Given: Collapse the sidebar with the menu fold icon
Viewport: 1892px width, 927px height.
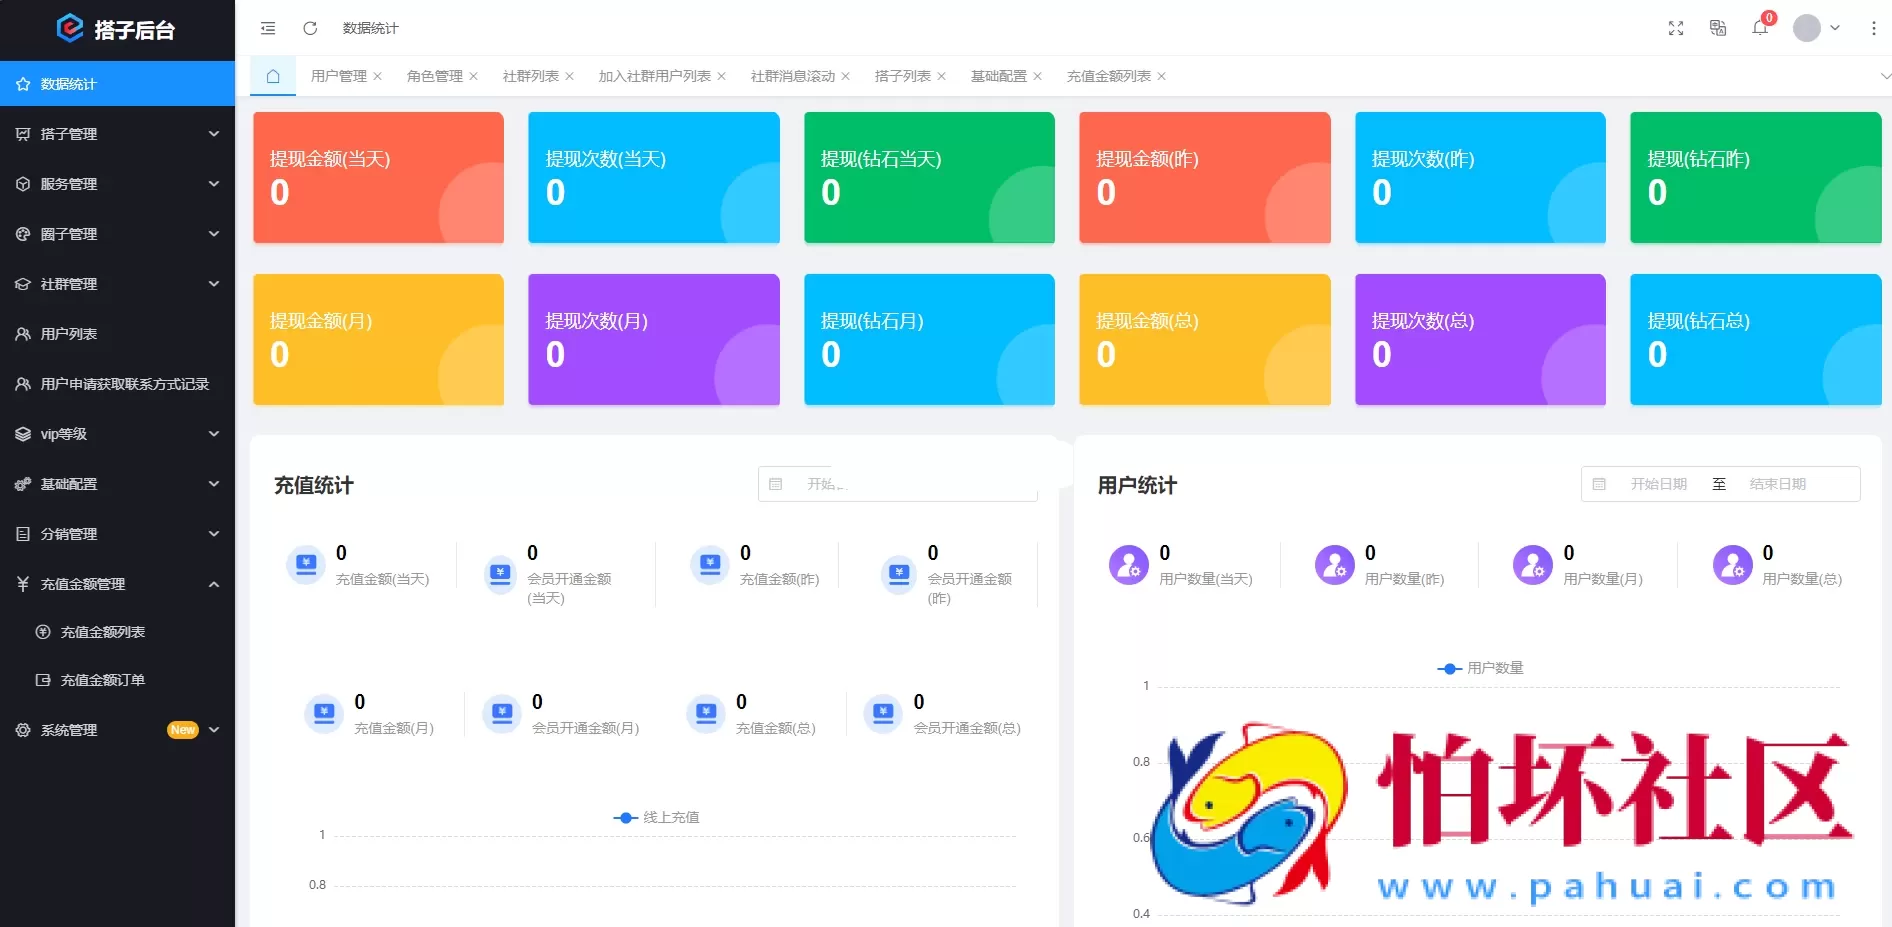Looking at the screenshot, I should coord(268,28).
